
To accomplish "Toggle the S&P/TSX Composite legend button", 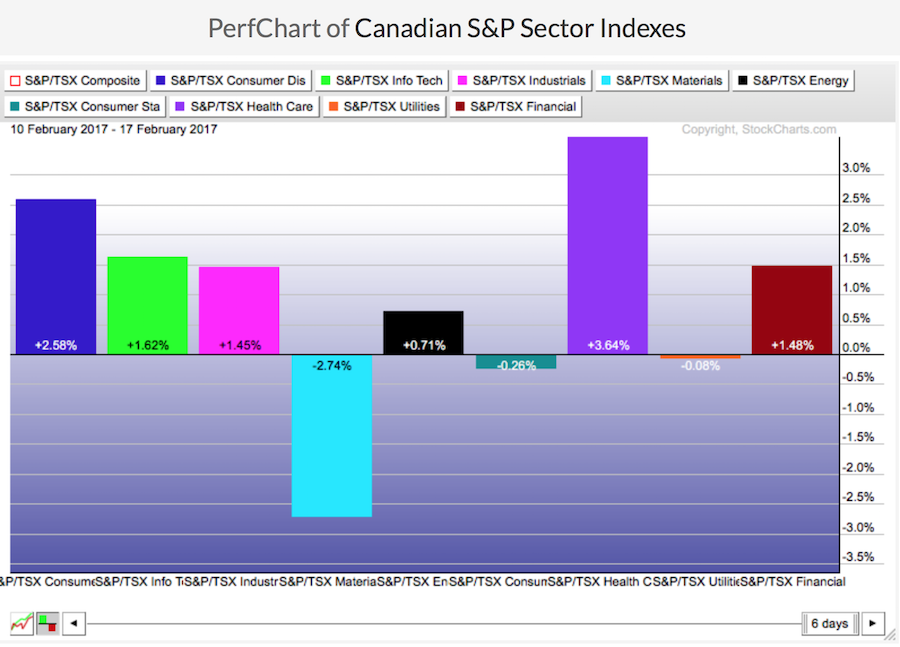I will tap(76, 80).
